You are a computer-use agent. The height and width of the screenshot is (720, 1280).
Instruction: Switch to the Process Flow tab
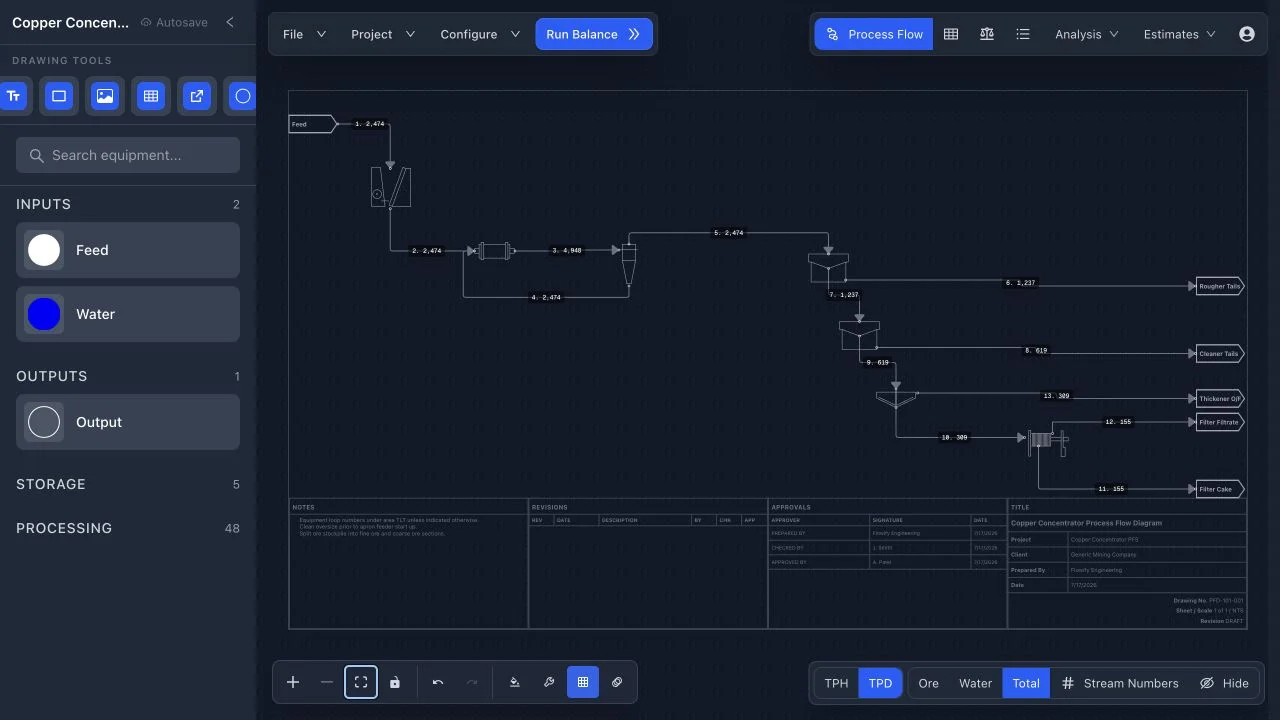(x=874, y=34)
